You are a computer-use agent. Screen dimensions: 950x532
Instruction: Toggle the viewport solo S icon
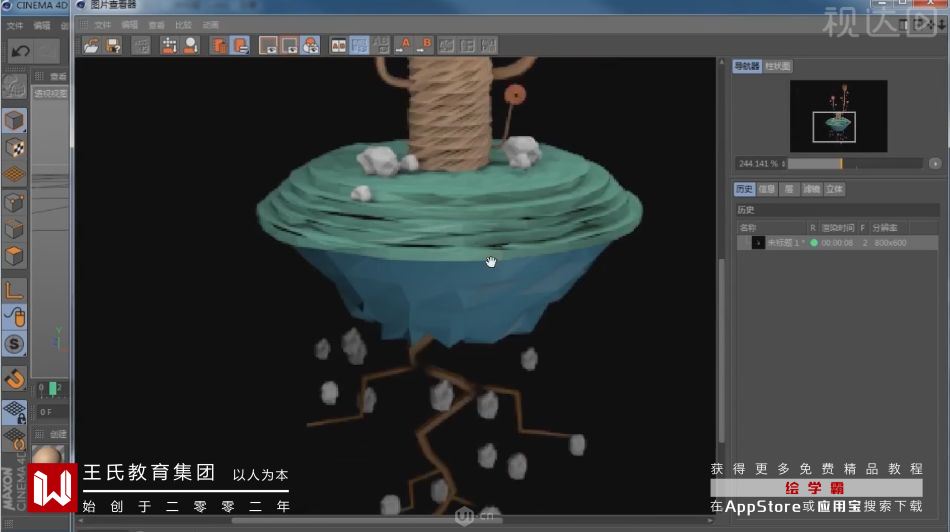[14, 344]
